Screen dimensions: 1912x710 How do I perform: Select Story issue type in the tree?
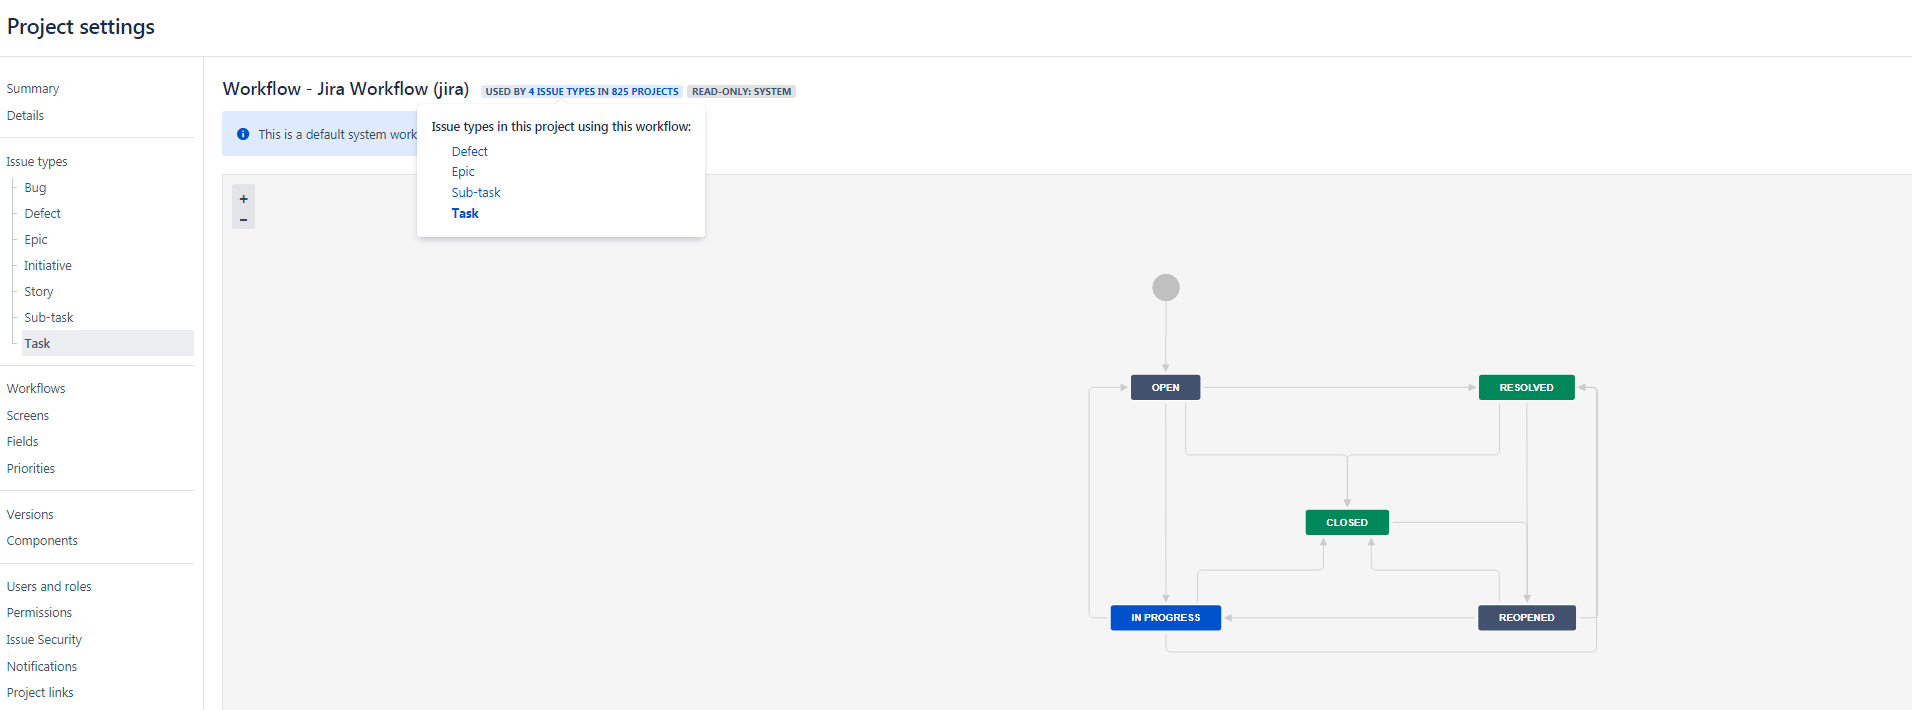pos(39,292)
